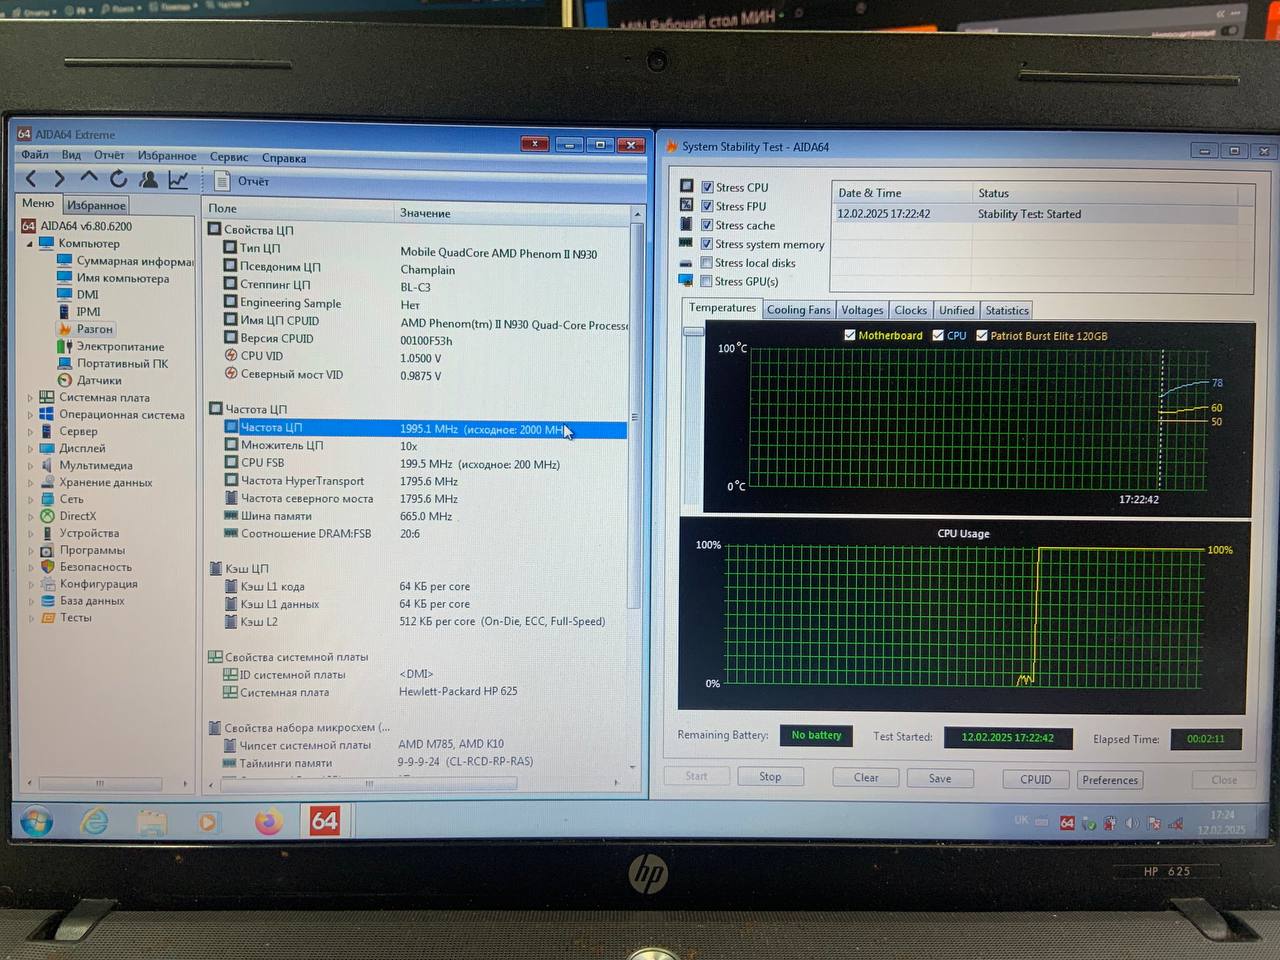Open the Вид menu
The image size is (1280, 960).
coord(71,155)
